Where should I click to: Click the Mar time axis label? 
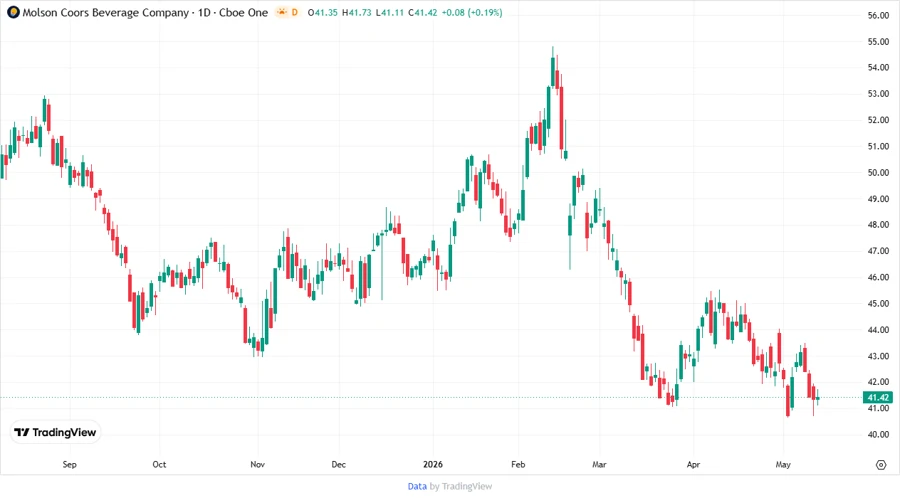coord(599,464)
